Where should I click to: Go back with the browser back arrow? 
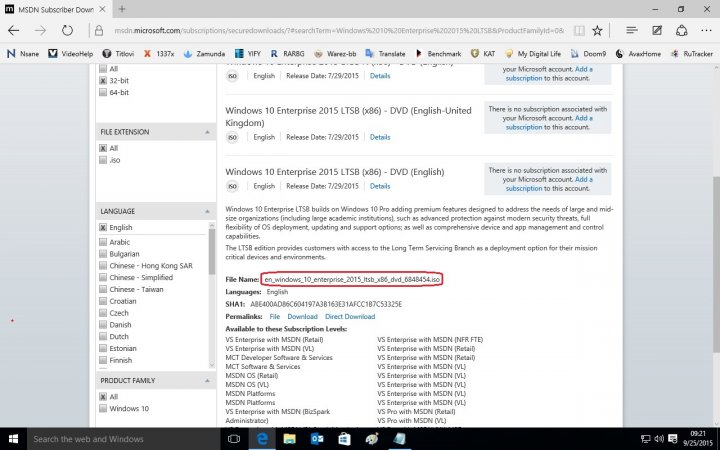coord(13,31)
